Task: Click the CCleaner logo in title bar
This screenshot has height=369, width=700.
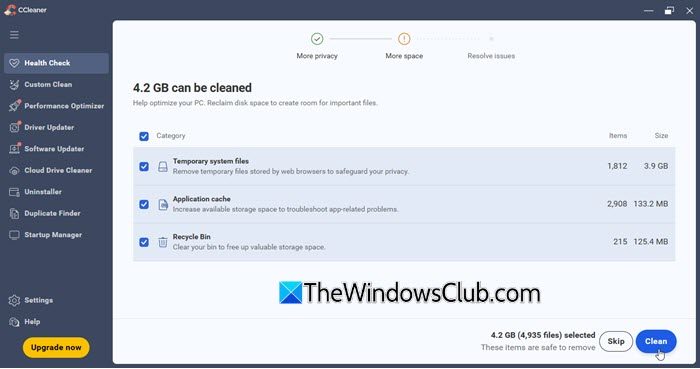Action: click(10, 10)
